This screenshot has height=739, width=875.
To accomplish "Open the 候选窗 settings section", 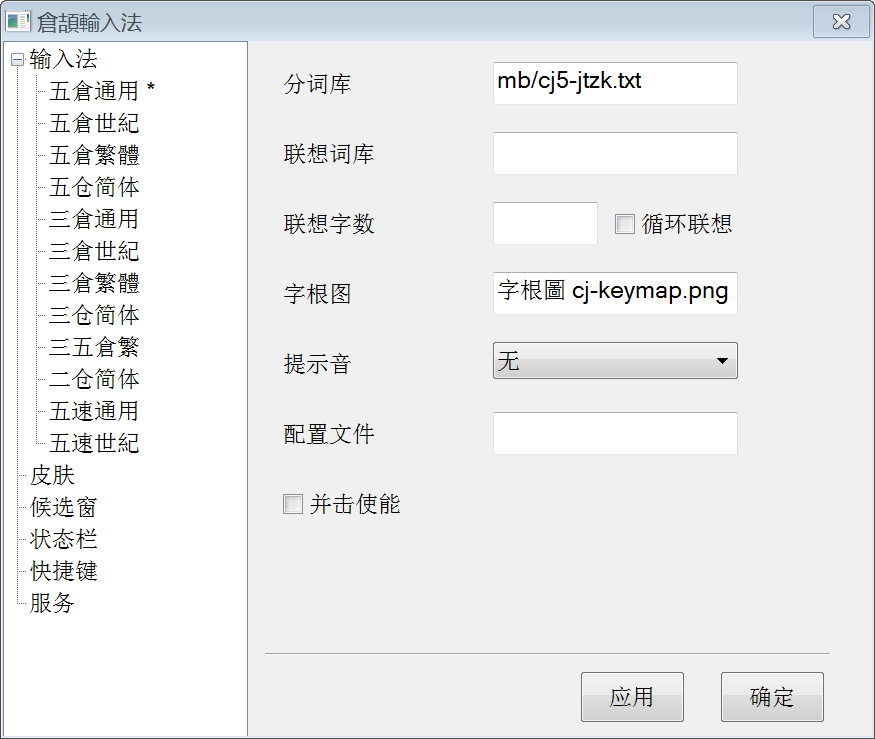I will tap(64, 507).
